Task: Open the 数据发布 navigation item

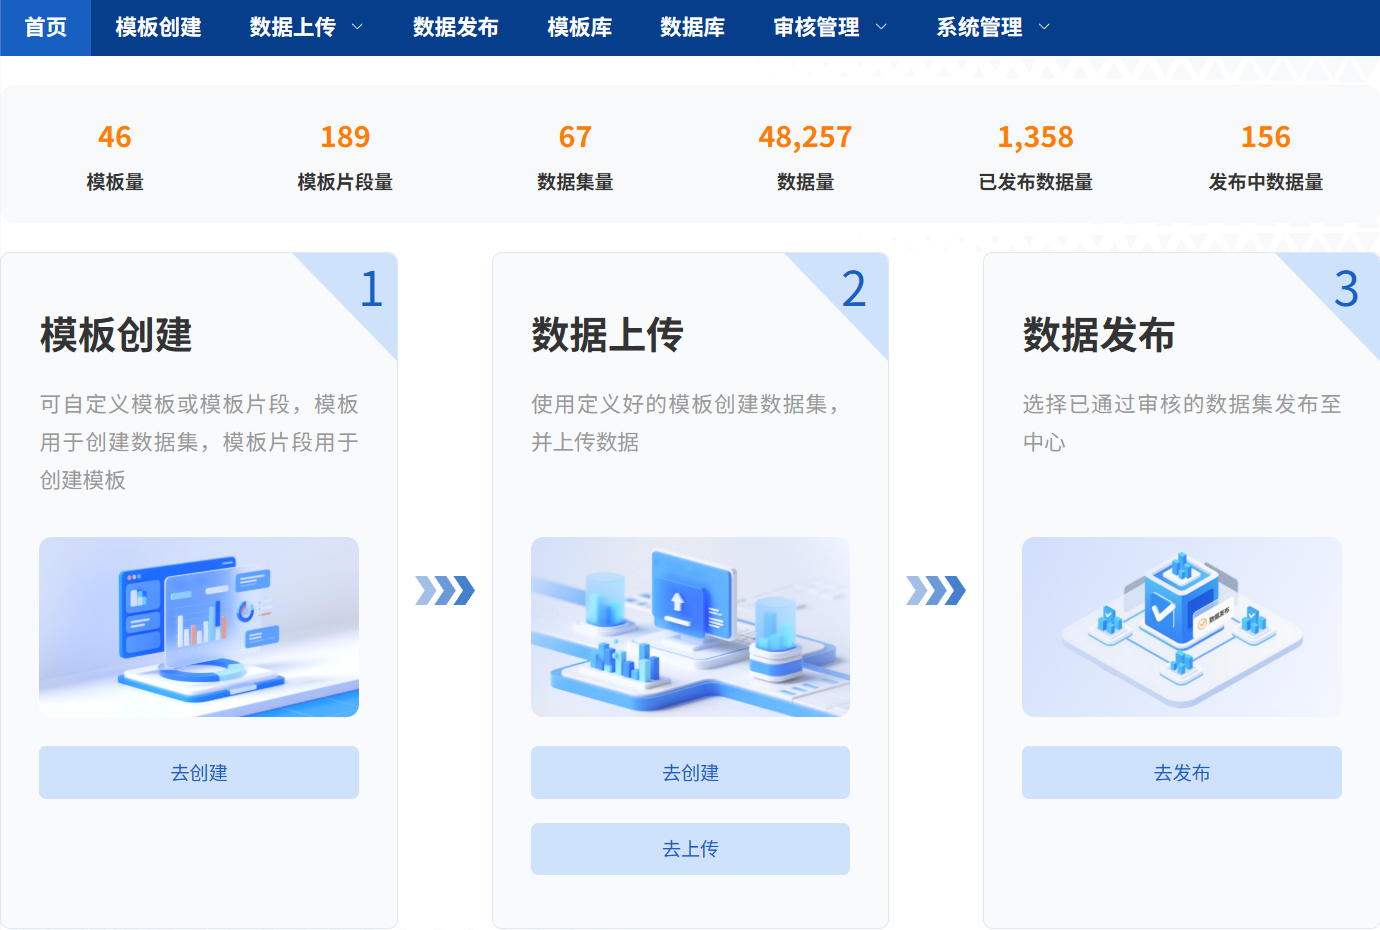Action: (x=456, y=27)
